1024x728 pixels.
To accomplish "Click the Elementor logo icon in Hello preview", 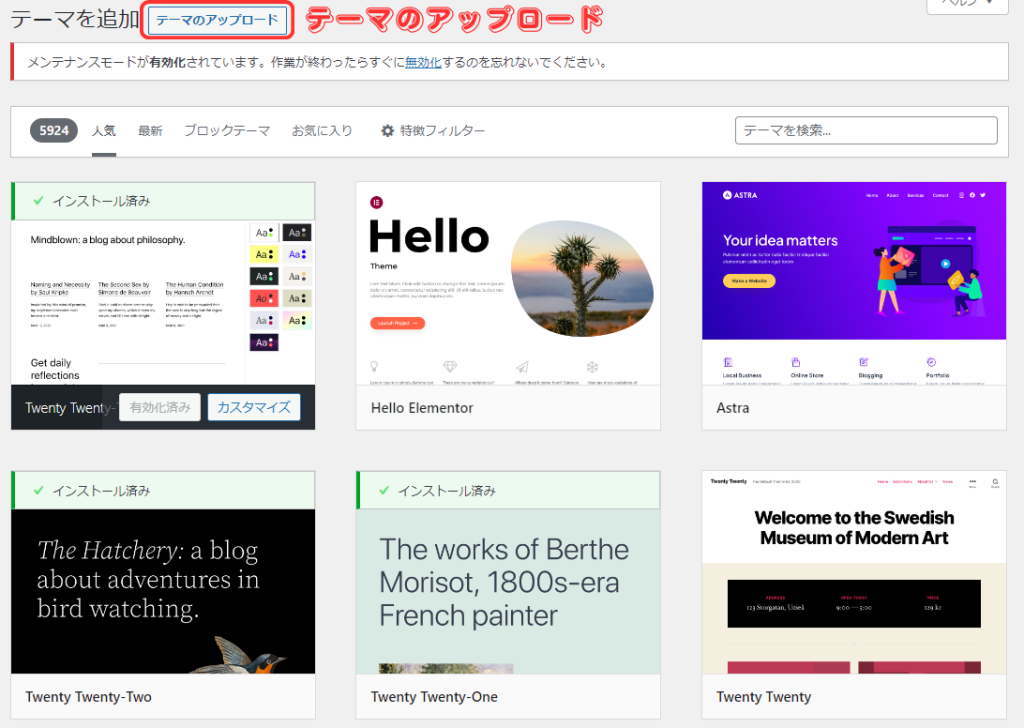I will pyautogui.click(x=376, y=202).
